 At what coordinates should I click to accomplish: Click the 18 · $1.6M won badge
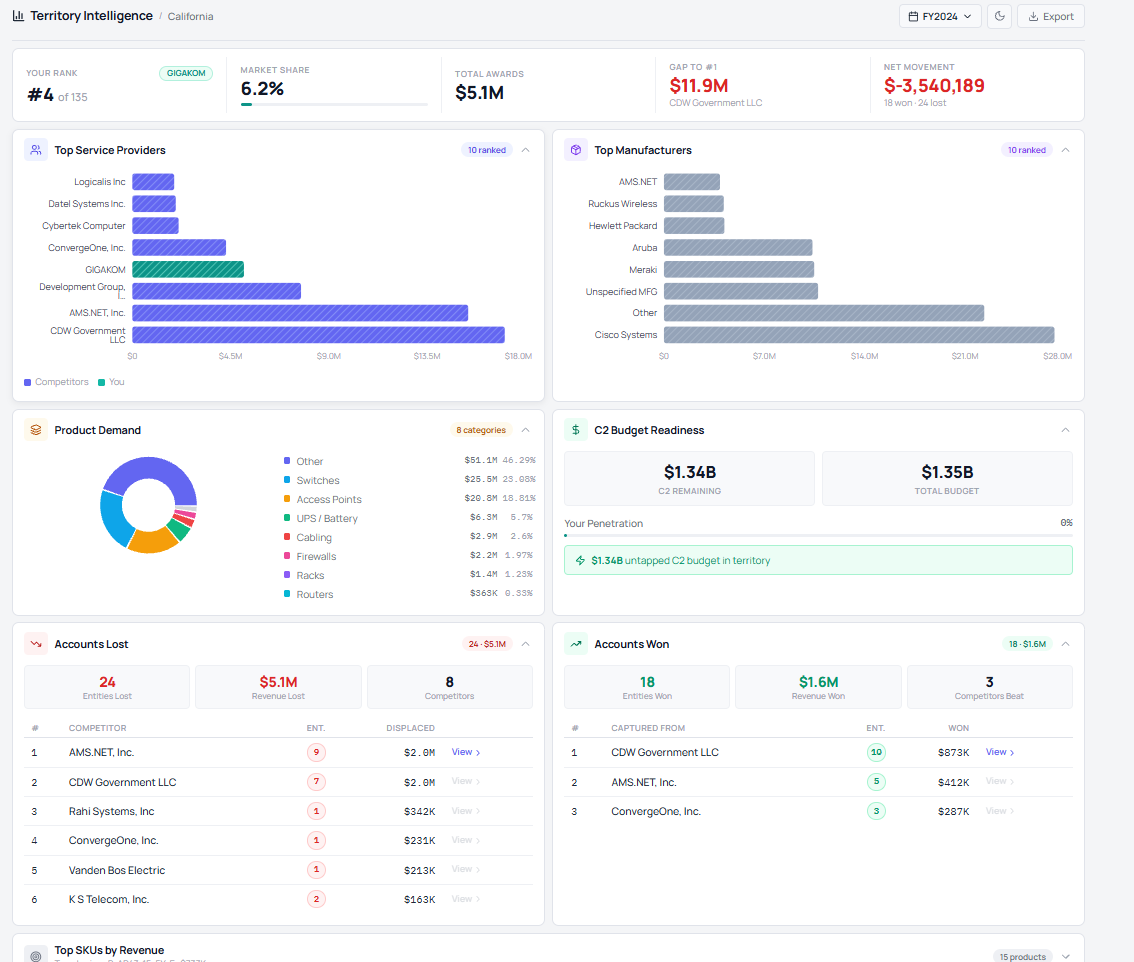coord(1027,644)
